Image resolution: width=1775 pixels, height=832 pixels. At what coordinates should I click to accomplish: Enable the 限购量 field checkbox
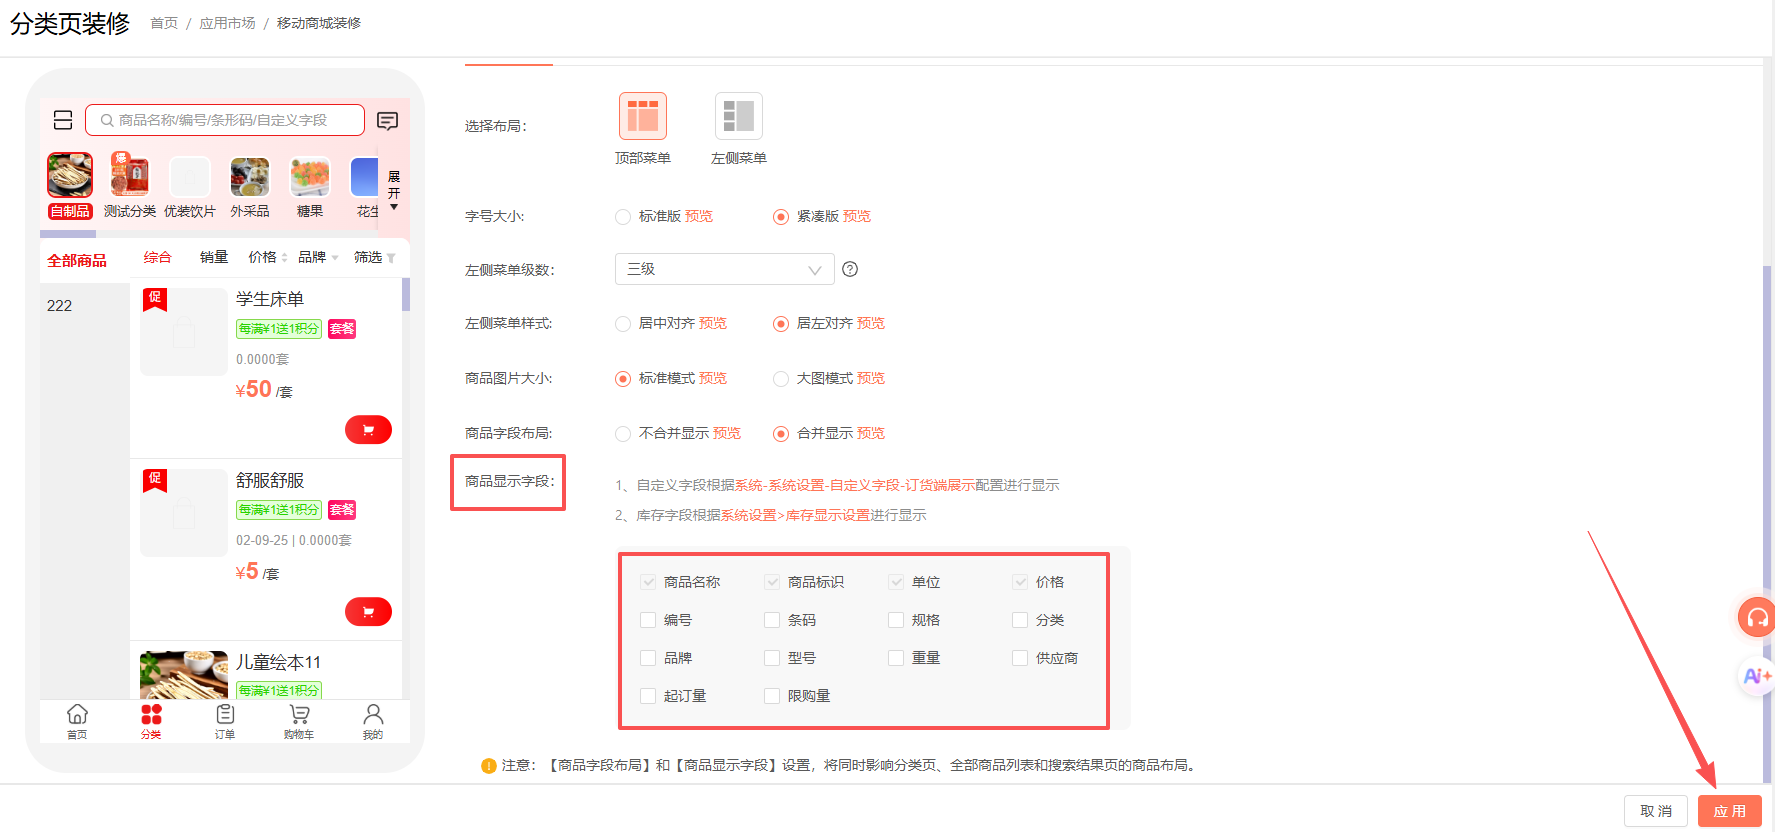[x=772, y=696]
